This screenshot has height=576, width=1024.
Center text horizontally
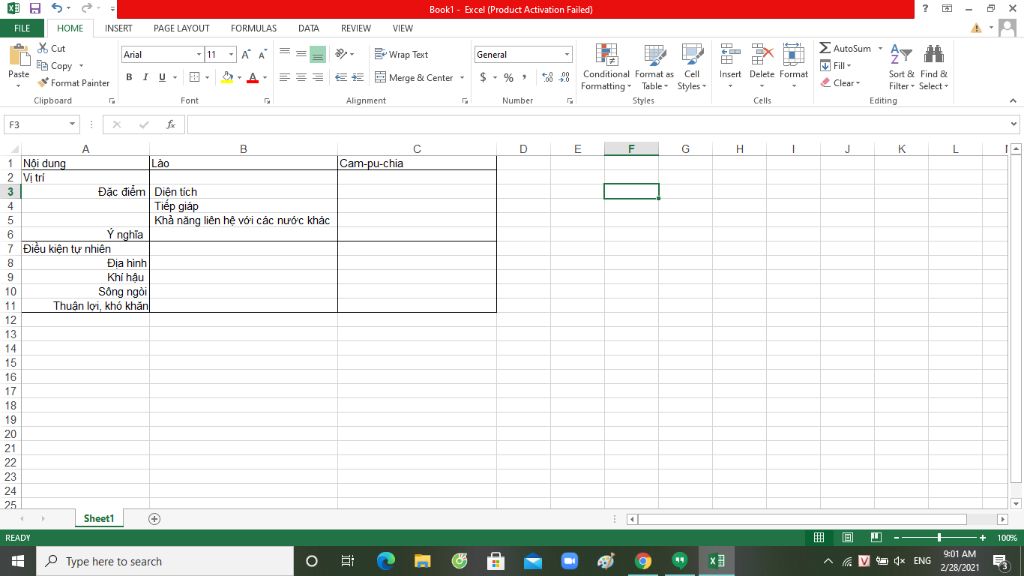pos(301,77)
